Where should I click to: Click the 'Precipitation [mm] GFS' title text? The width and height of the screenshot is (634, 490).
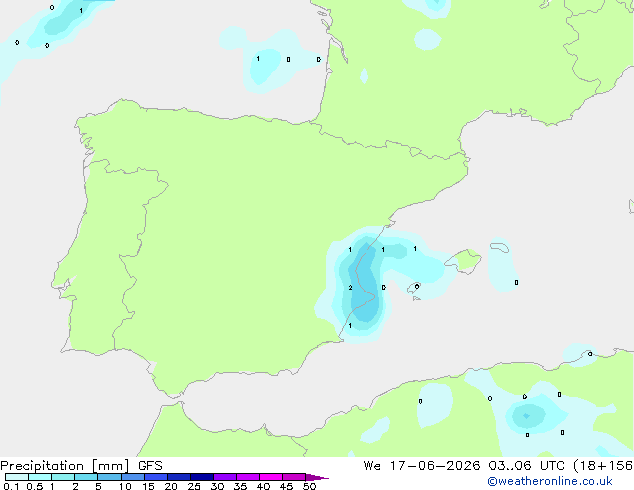click(x=81, y=466)
